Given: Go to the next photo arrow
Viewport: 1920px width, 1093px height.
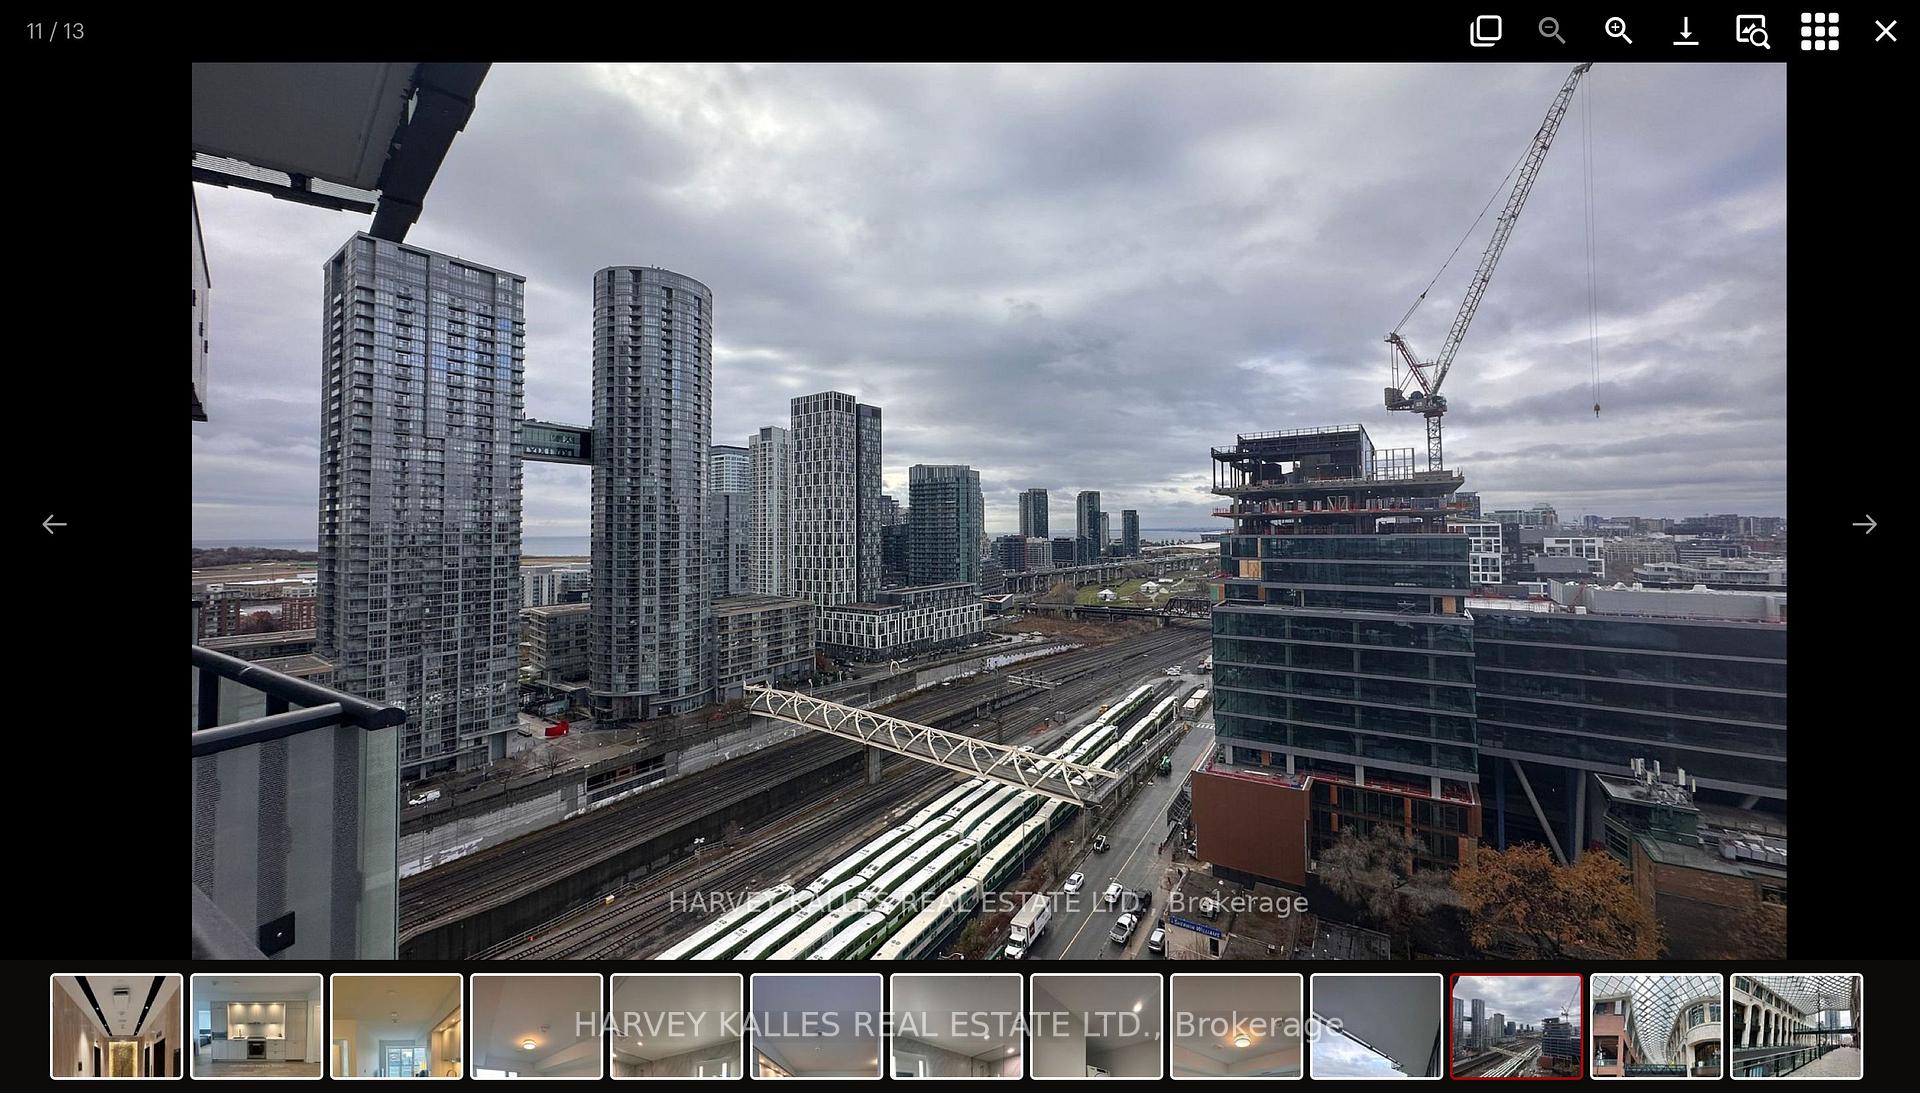Looking at the screenshot, I should coord(1864,524).
